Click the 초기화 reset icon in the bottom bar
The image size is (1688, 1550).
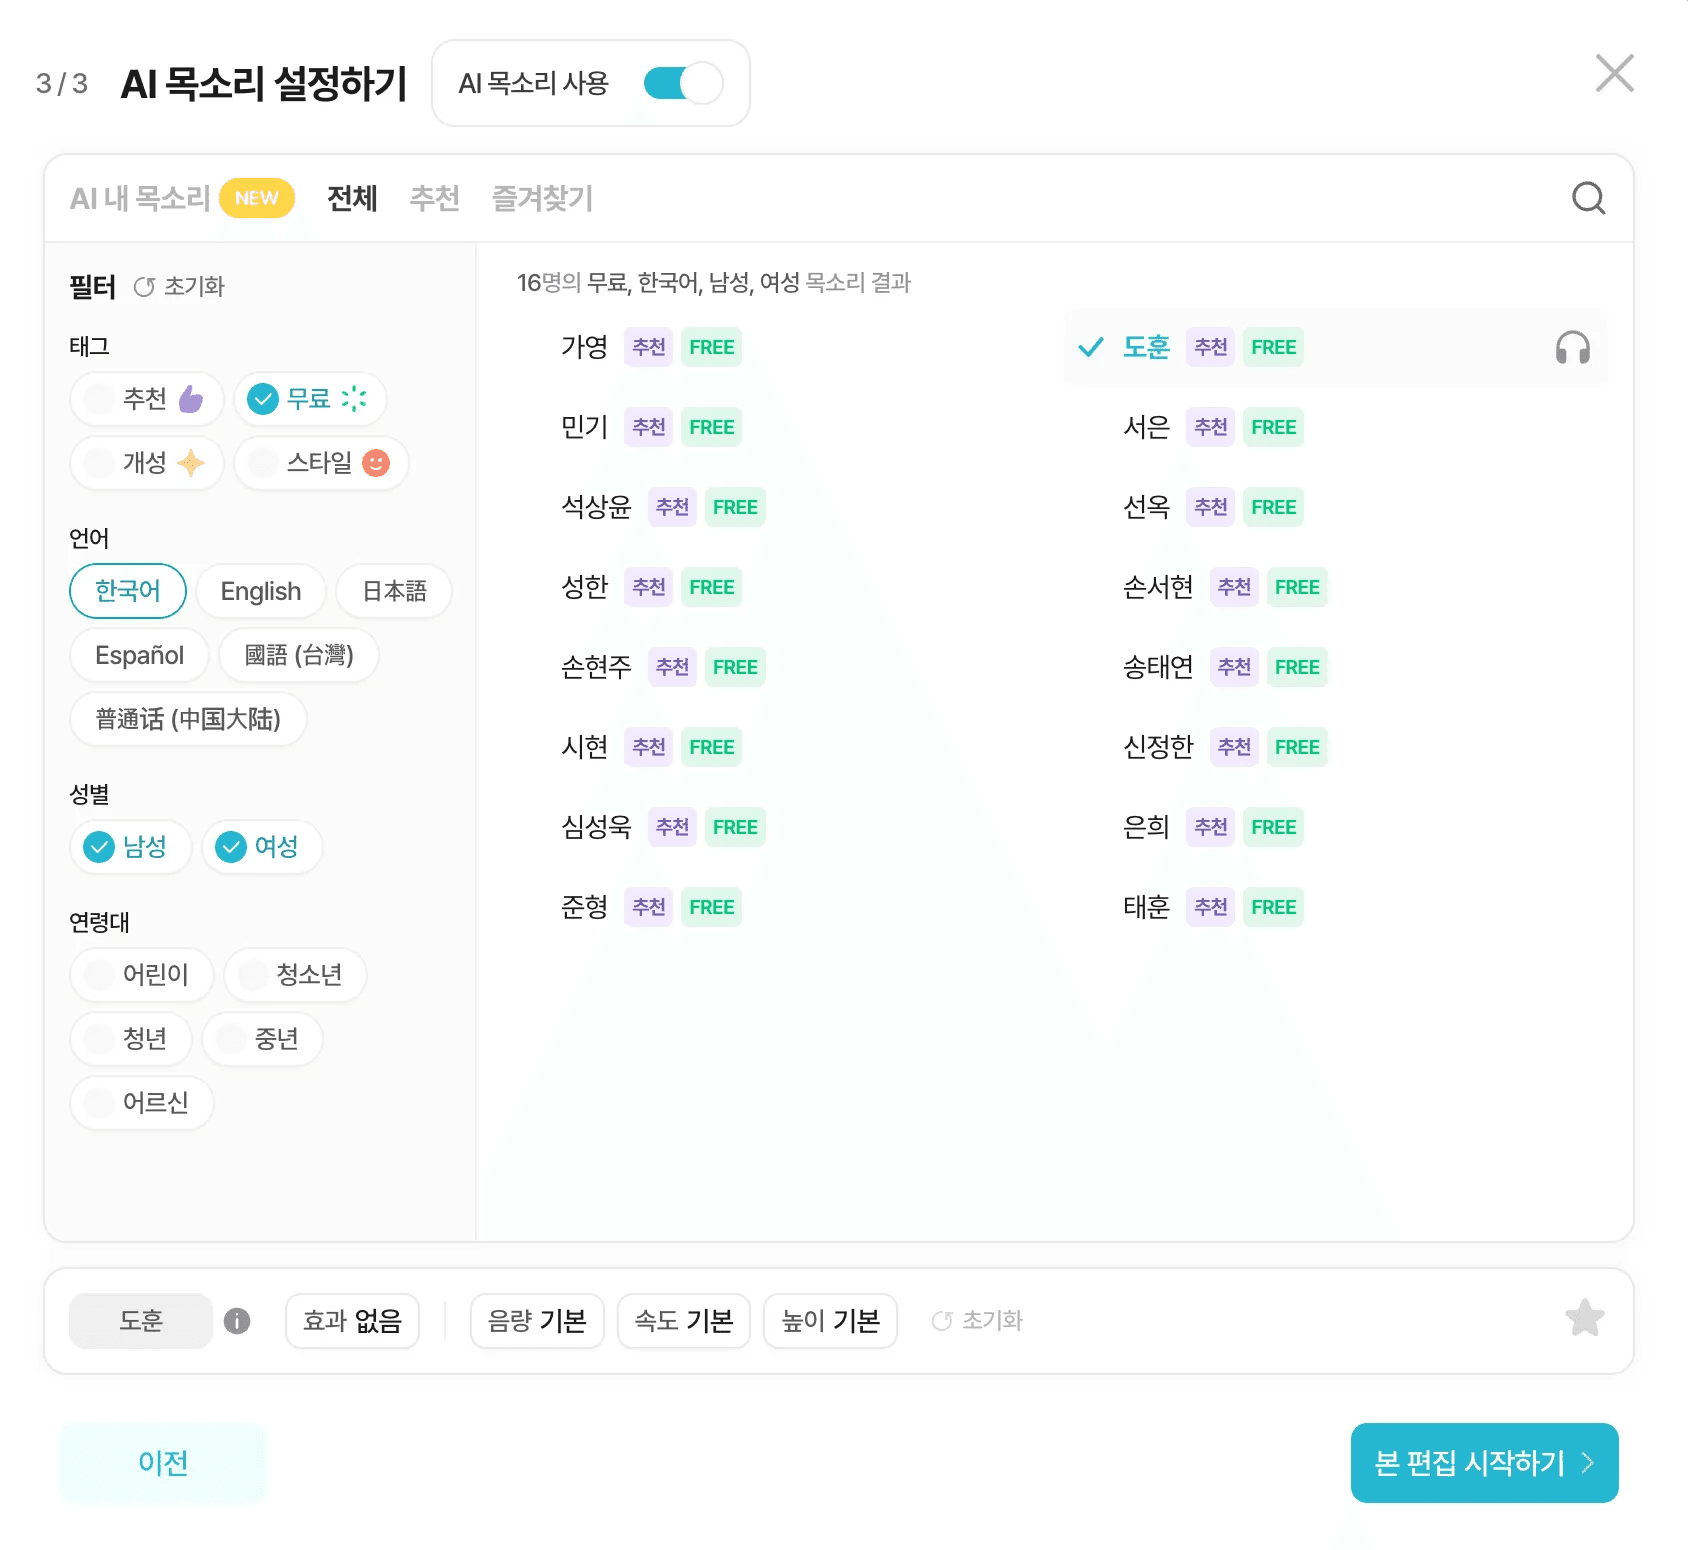click(x=941, y=1320)
